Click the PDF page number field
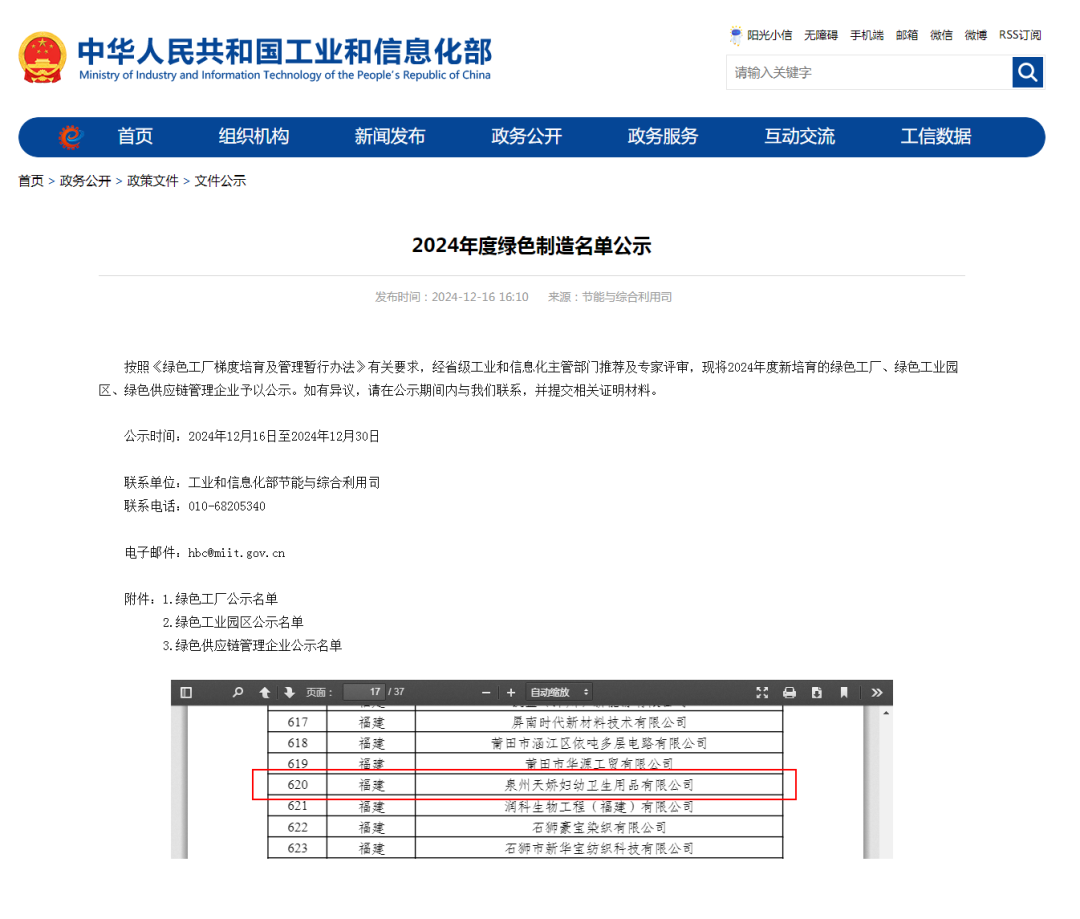Screen dimensions: 1080x919 pyautogui.click(x=364, y=692)
